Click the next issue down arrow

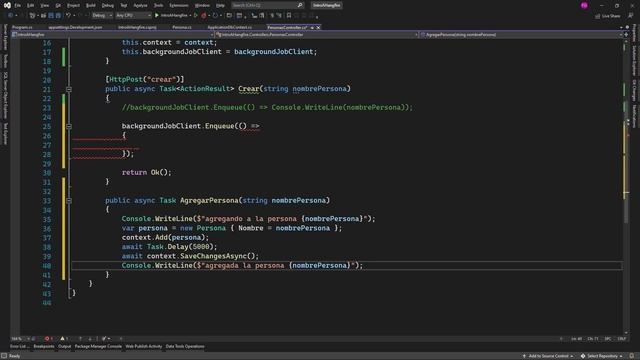(90, 338)
